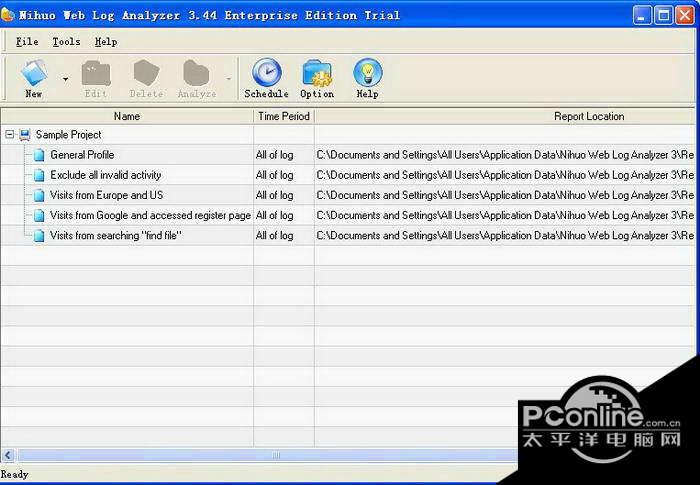The height and width of the screenshot is (485, 700).
Task: Open the Schedule clock tool
Action: pos(267,79)
